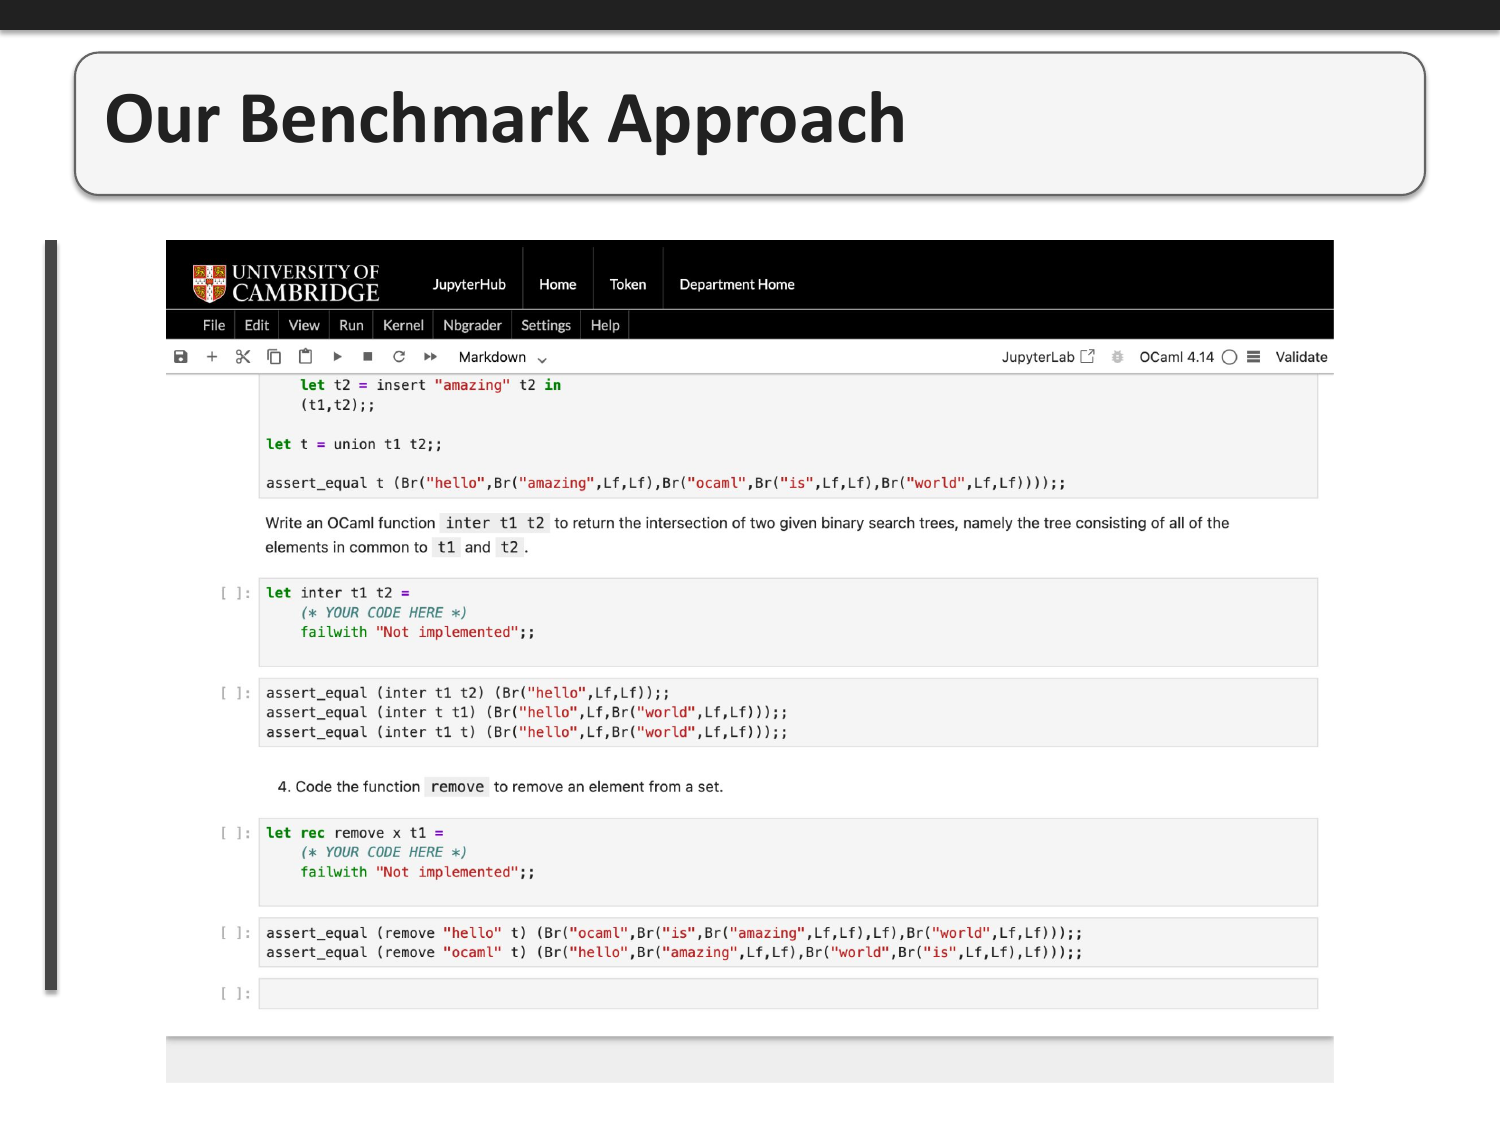Click the Token navigation tab

[628, 285]
